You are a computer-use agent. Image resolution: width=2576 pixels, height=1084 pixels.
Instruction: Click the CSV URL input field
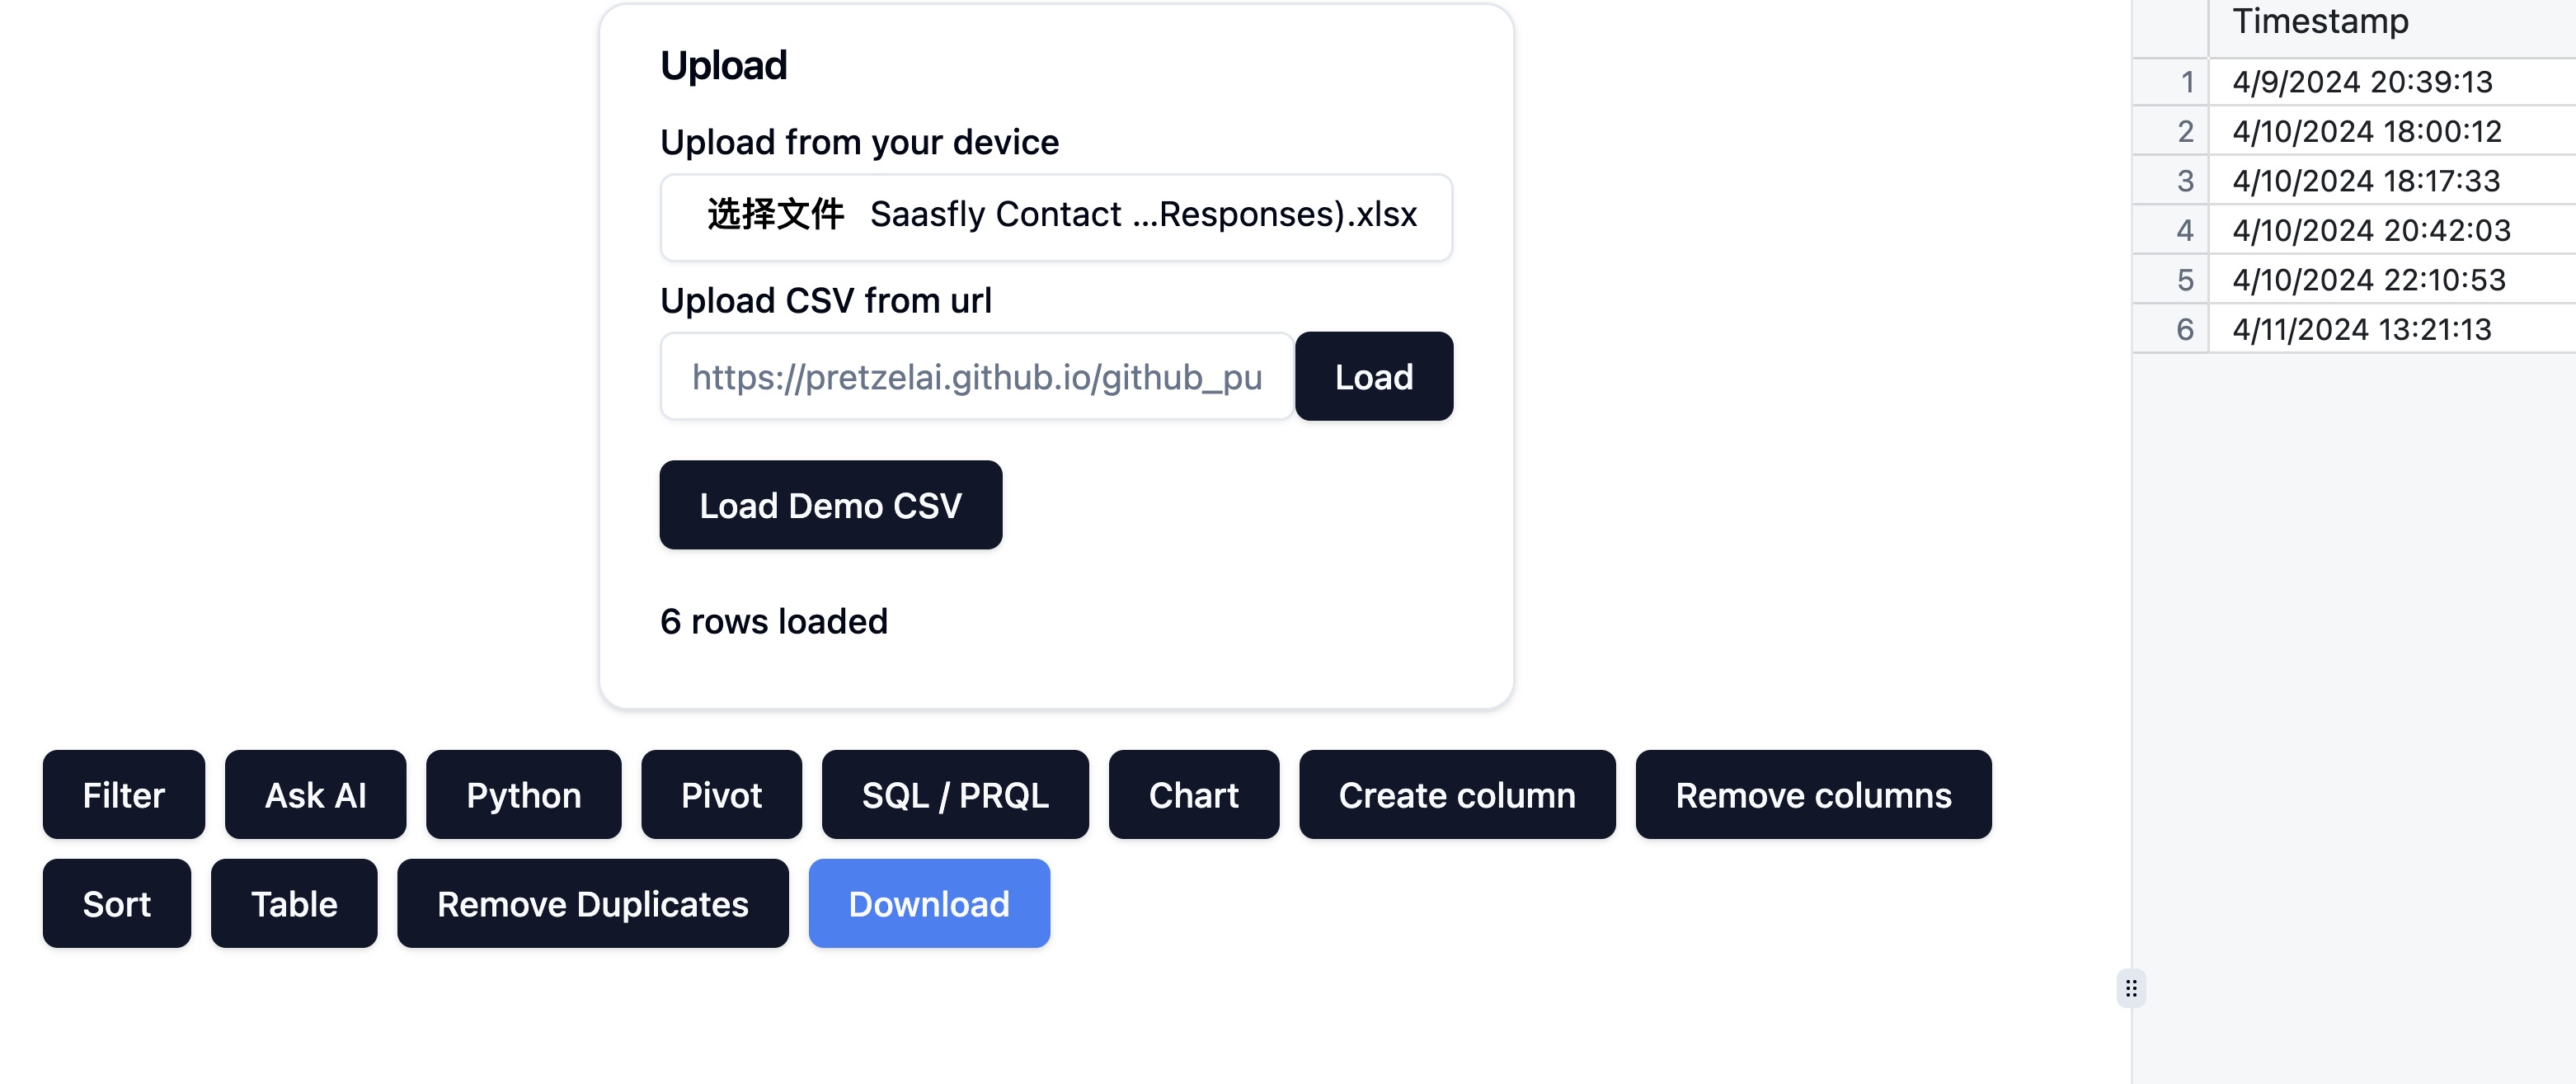[977, 376]
